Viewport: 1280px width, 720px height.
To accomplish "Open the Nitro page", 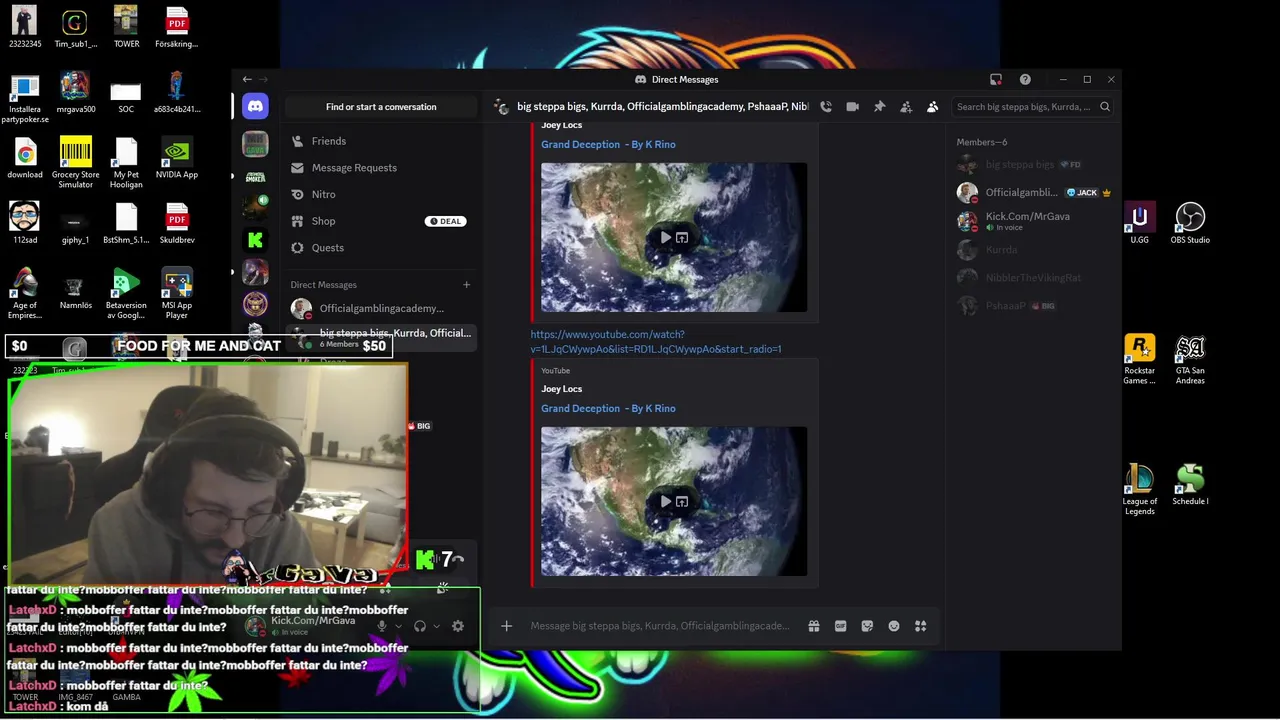I will point(380,194).
